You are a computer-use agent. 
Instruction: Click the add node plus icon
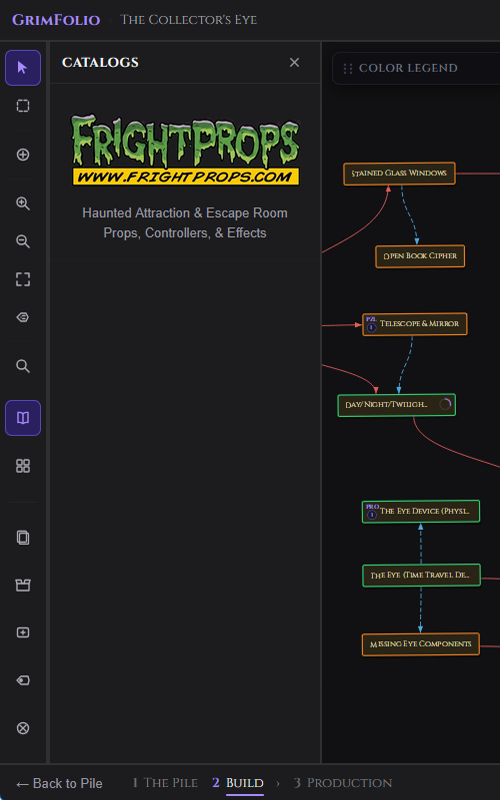(x=23, y=155)
